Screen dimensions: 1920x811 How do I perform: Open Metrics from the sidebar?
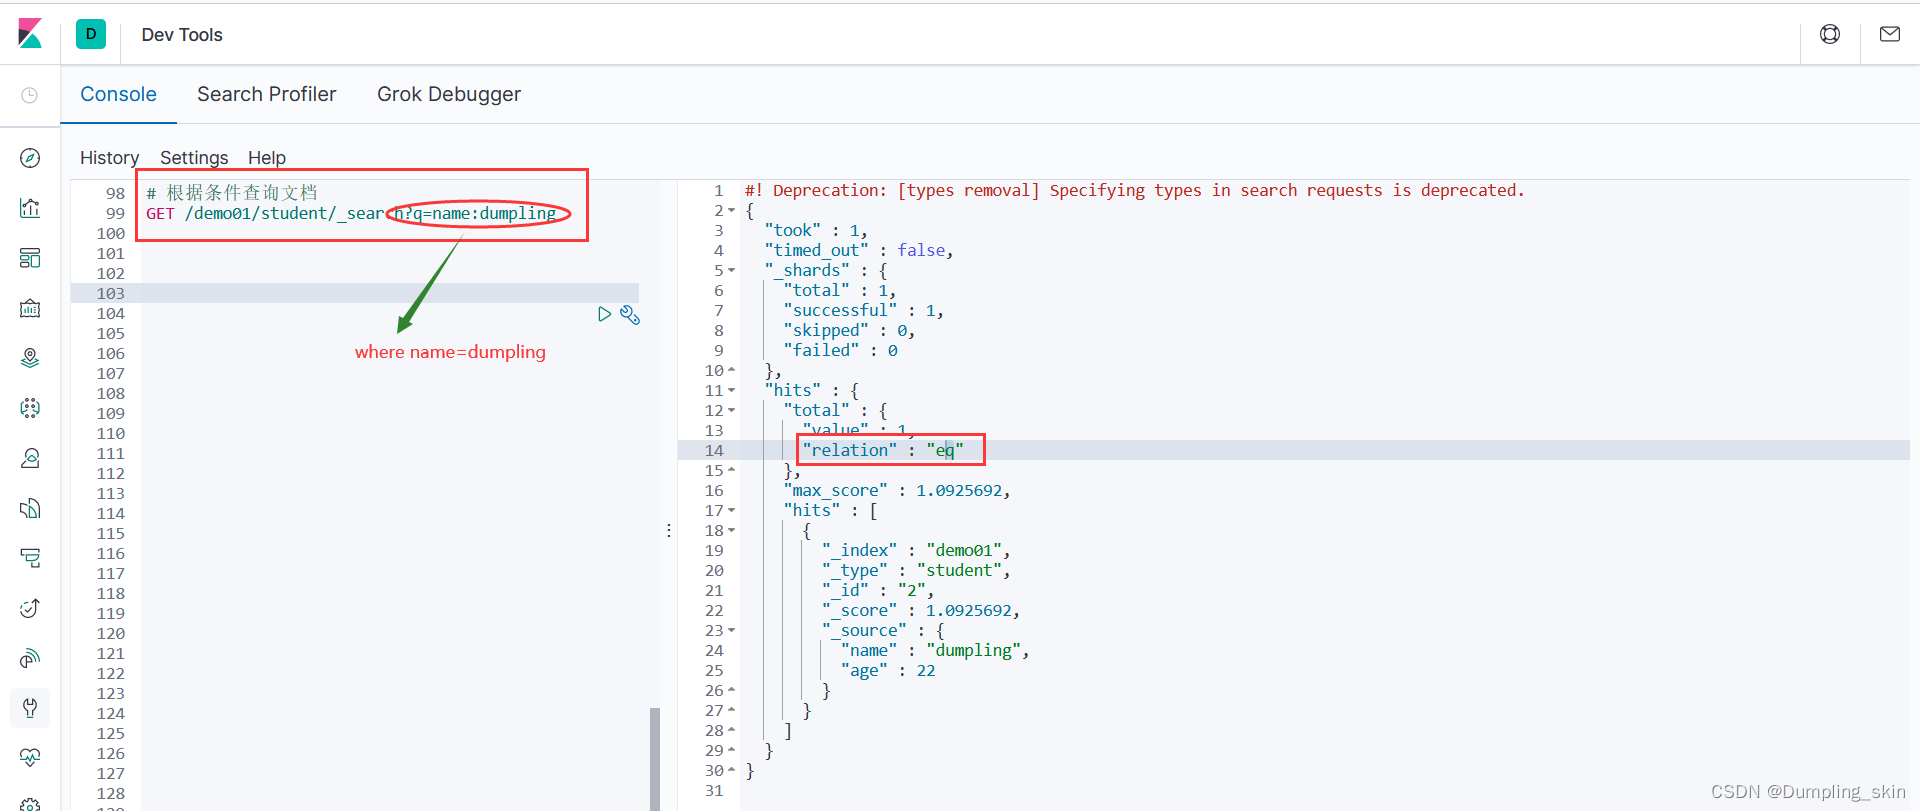point(30,458)
